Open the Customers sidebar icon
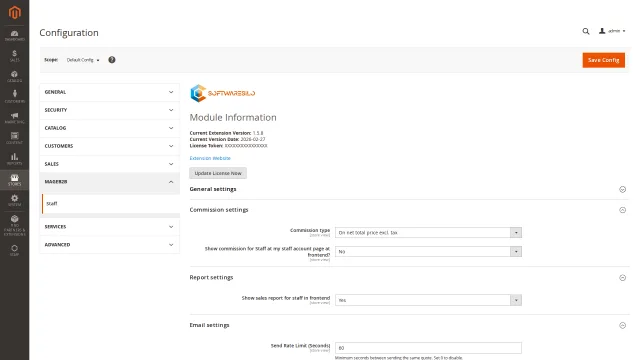Image resolution: width=640 pixels, height=360 pixels. click(14, 97)
